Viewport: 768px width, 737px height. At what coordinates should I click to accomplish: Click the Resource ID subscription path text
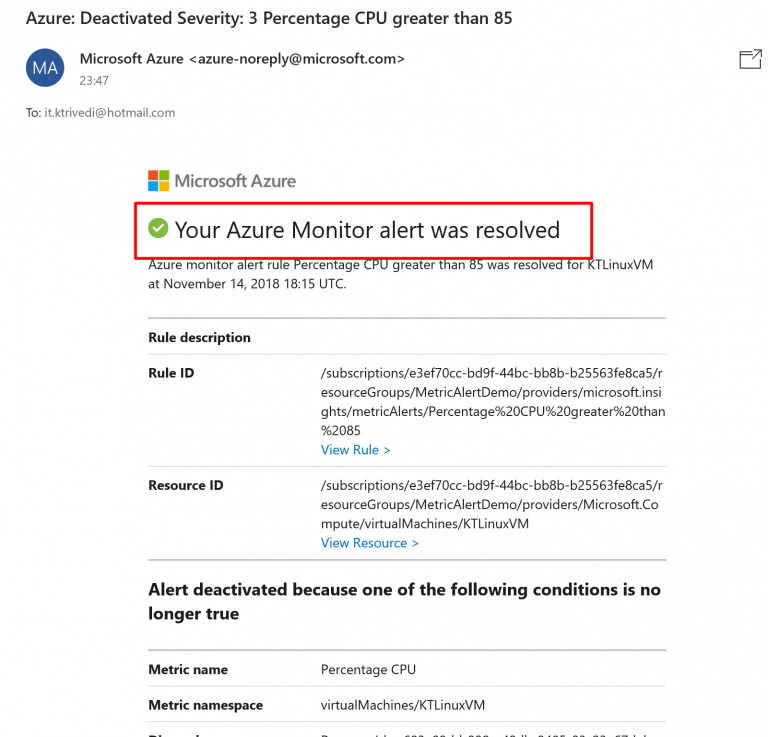(492, 504)
